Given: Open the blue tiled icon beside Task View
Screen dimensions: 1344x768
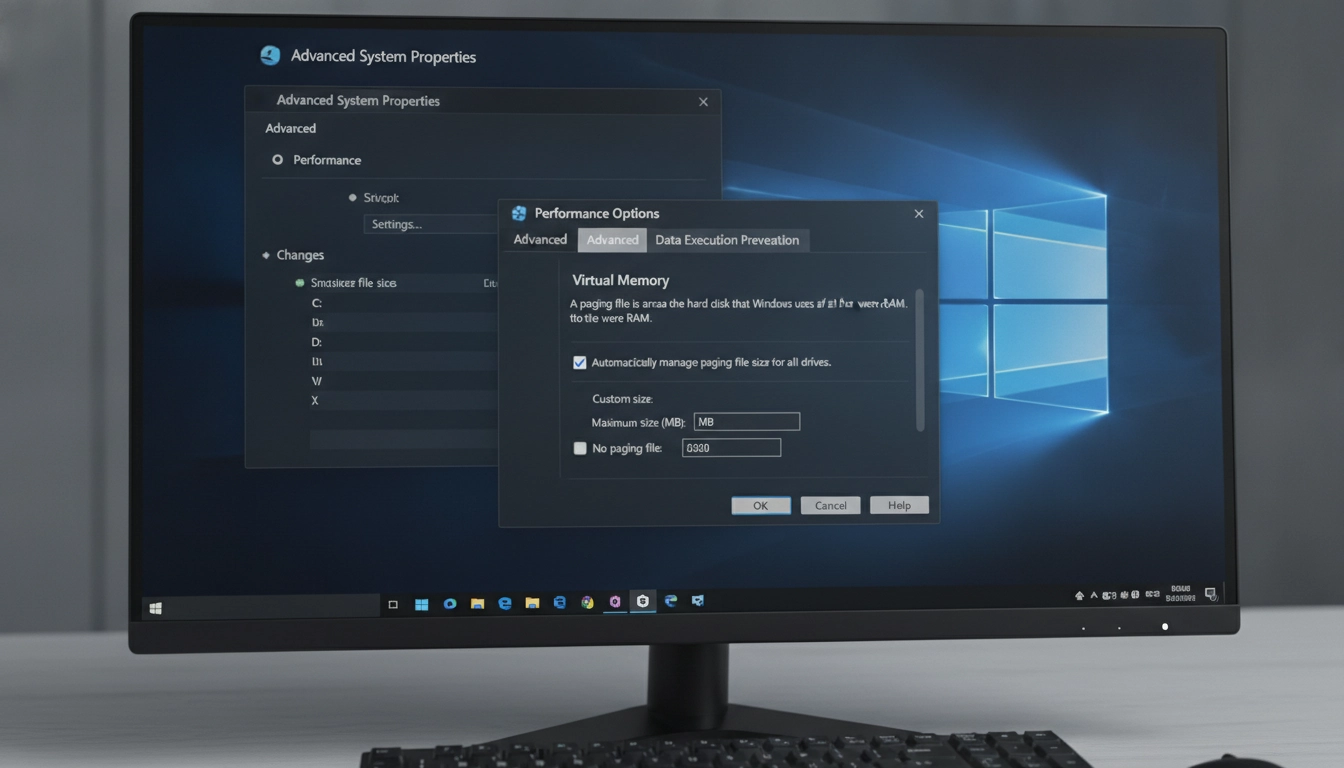Looking at the screenshot, I should pos(421,604).
